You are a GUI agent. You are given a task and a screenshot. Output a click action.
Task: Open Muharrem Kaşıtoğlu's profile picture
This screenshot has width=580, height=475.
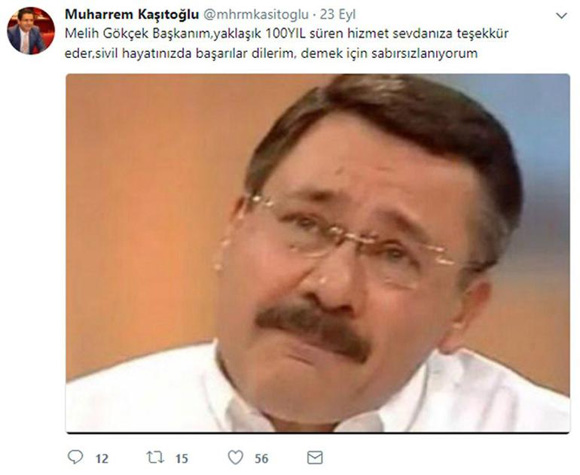point(31,31)
